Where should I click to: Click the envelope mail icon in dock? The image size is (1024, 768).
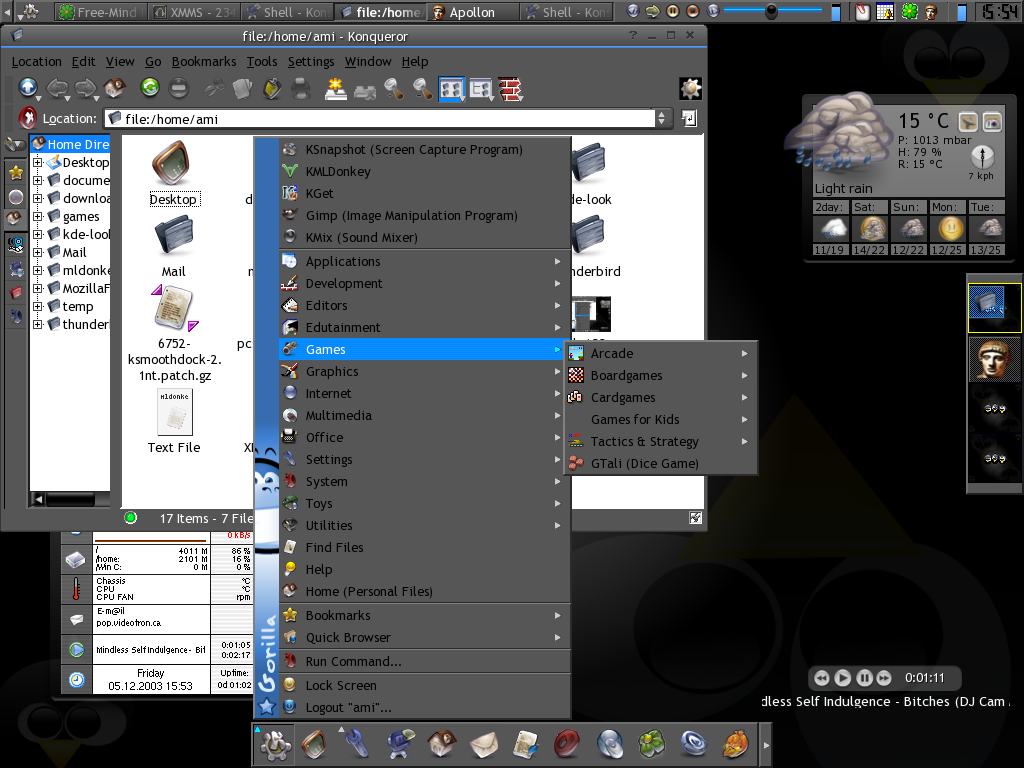click(x=484, y=745)
